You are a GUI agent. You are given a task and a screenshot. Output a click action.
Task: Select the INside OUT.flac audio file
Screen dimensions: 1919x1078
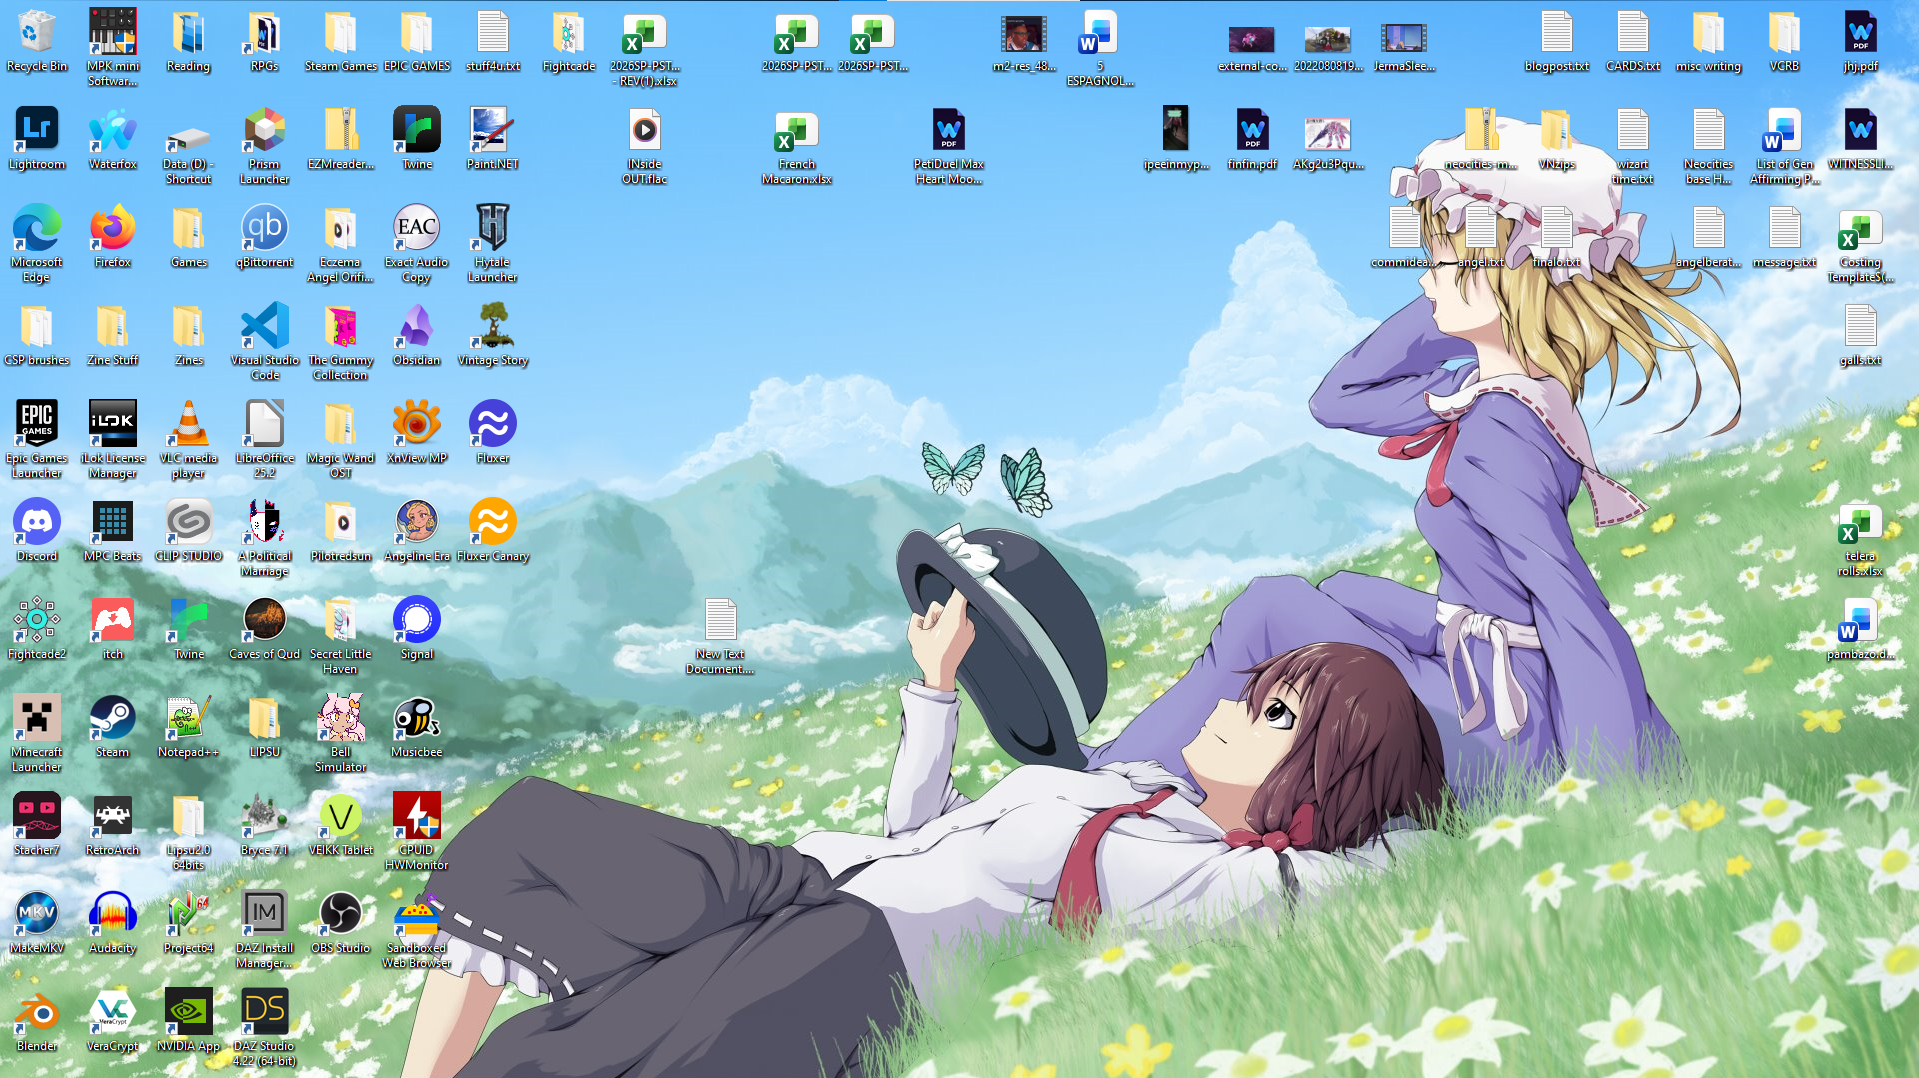pos(645,147)
